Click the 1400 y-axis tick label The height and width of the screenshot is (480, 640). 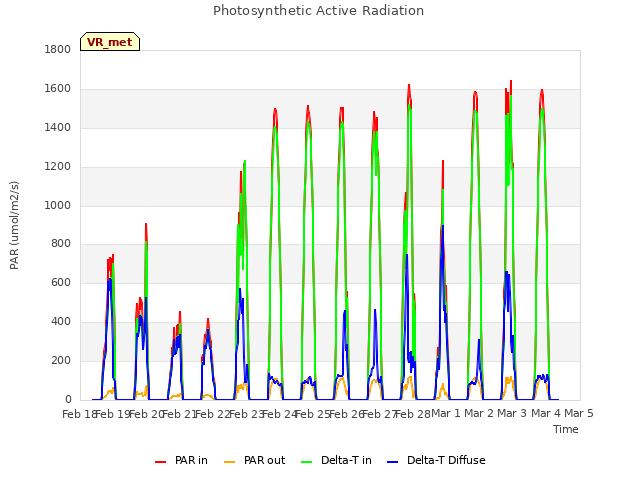point(58,127)
